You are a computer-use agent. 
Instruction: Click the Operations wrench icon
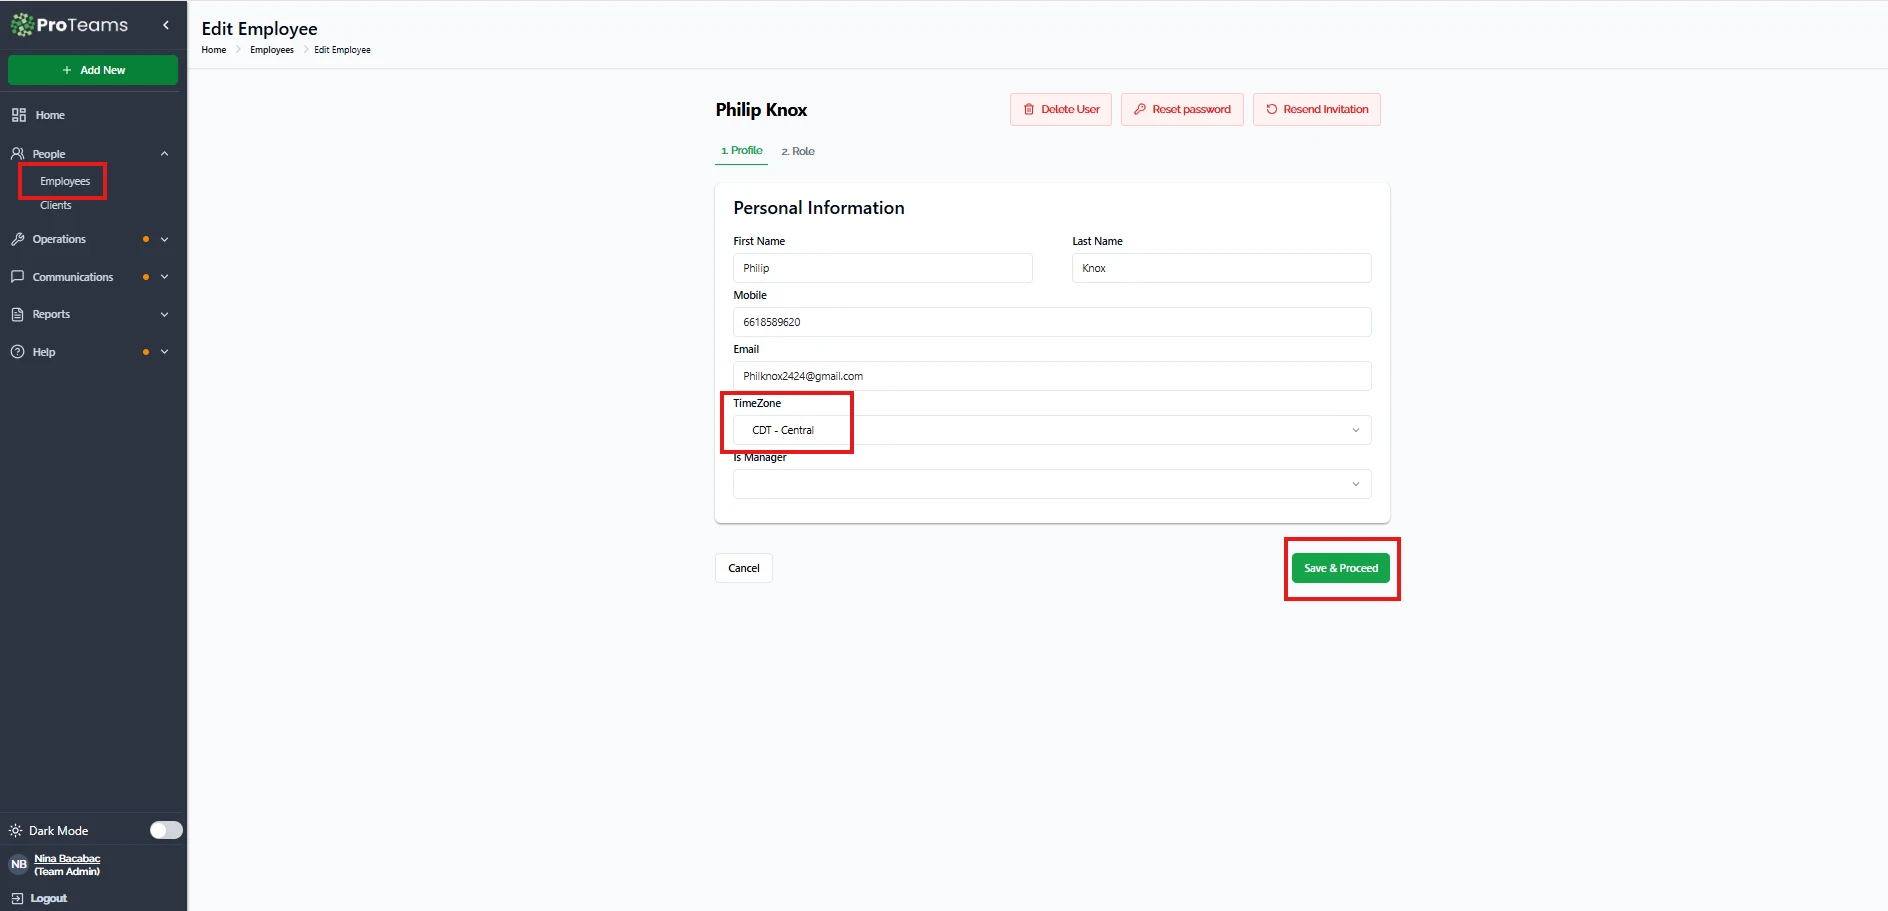pos(18,239)
